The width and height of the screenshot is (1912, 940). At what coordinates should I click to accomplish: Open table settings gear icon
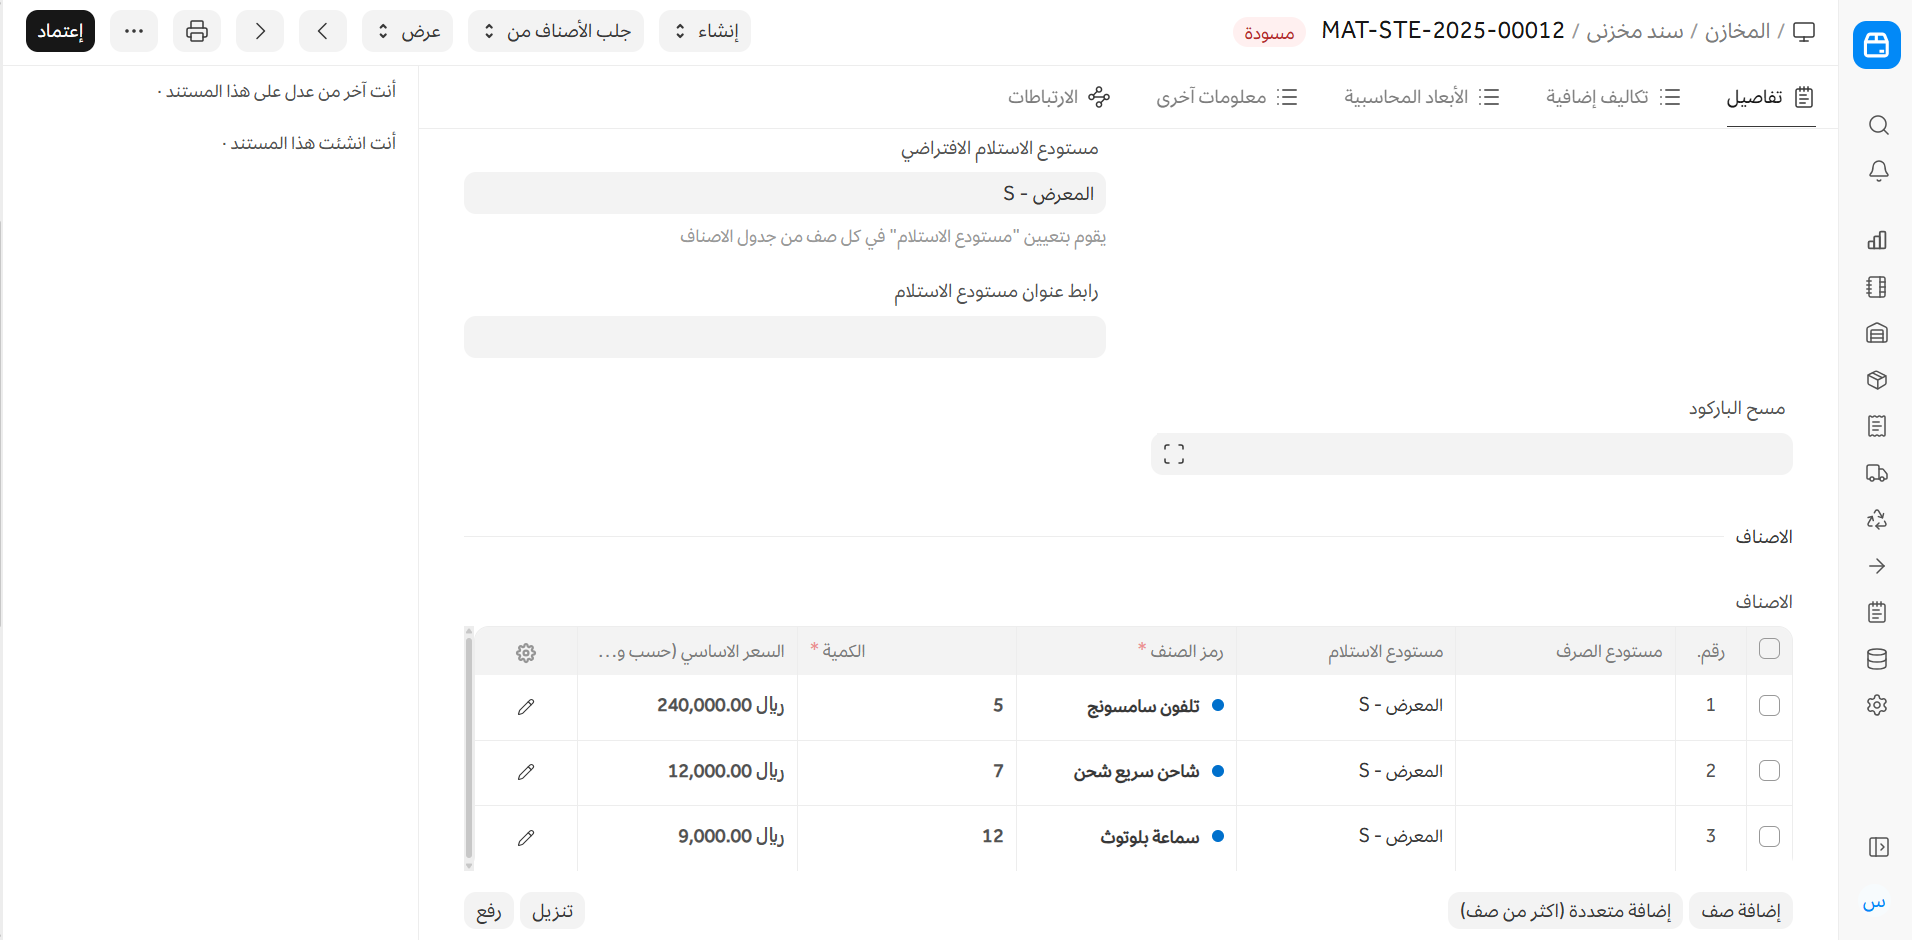click(x=526, y=653)
